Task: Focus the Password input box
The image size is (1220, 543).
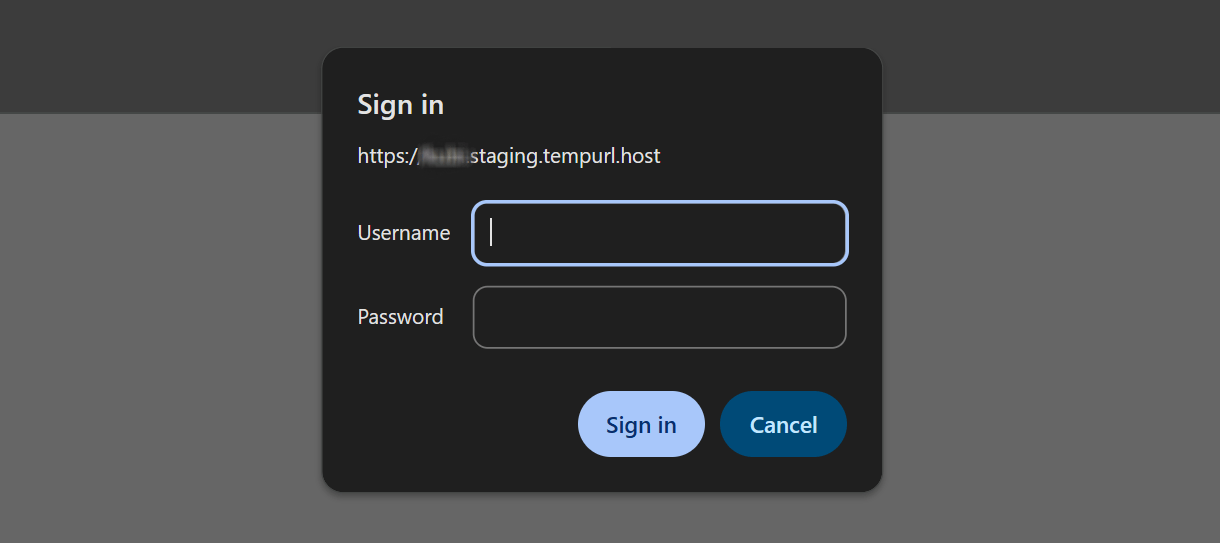Action: (660, 317)
